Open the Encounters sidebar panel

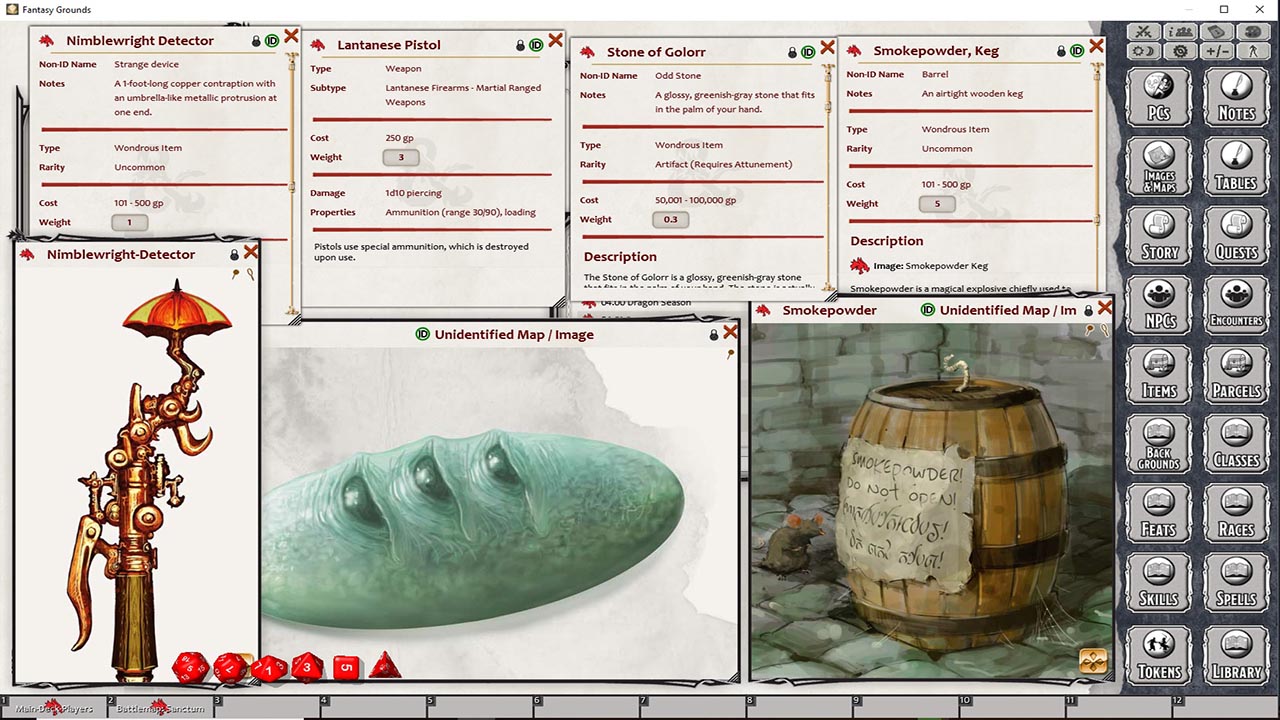[1236, 305]
